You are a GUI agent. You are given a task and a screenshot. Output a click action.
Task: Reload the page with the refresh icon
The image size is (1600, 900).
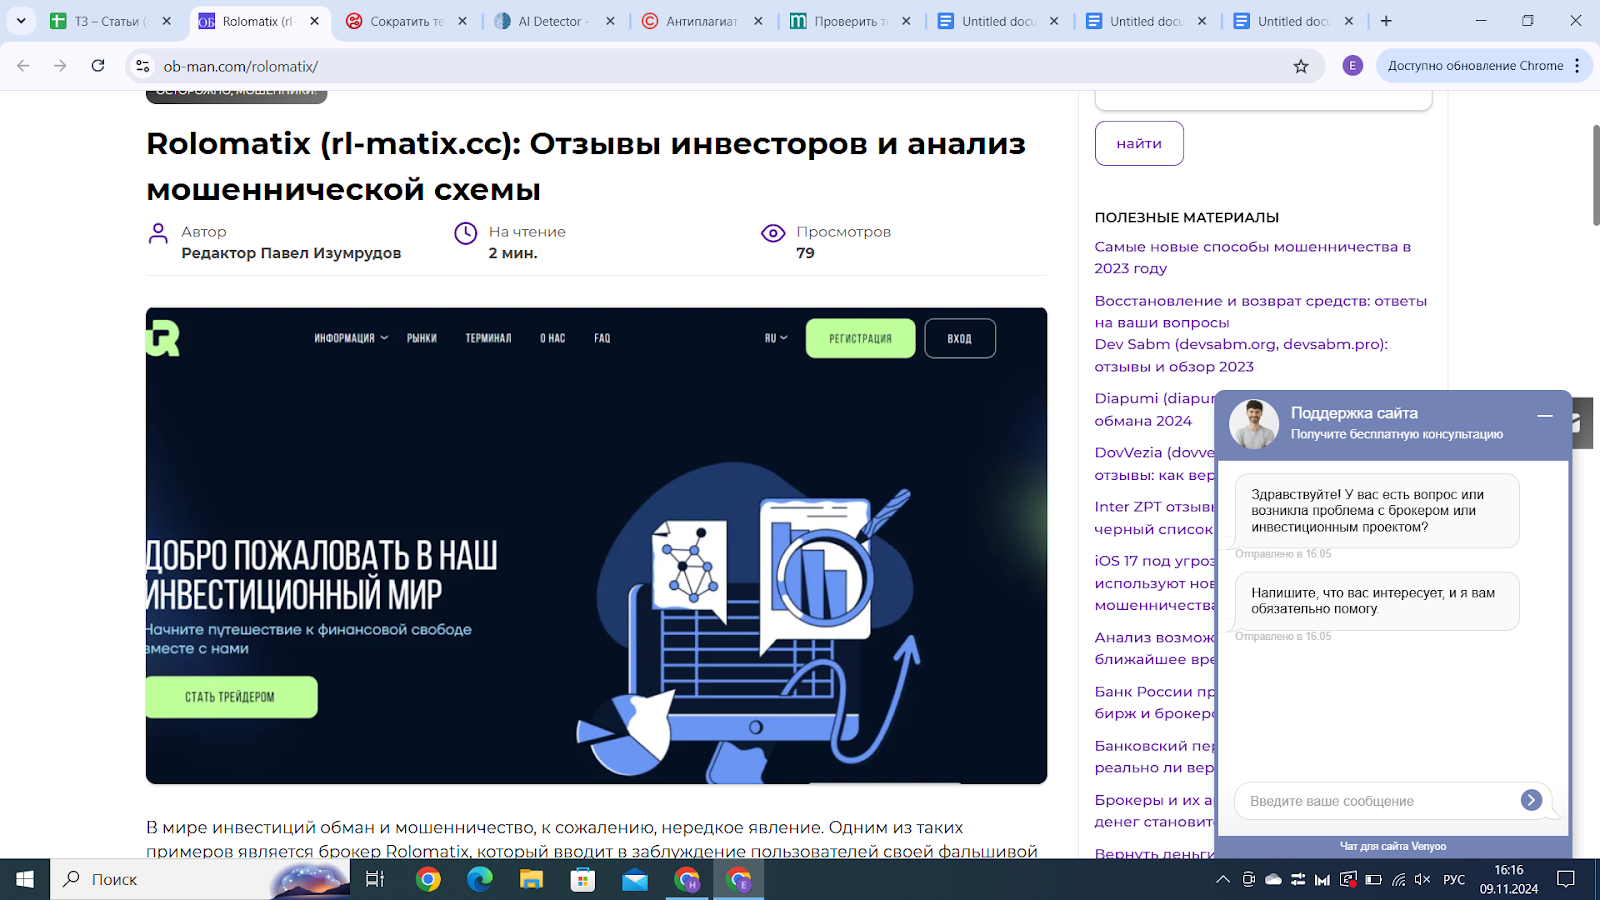[98, 66]
